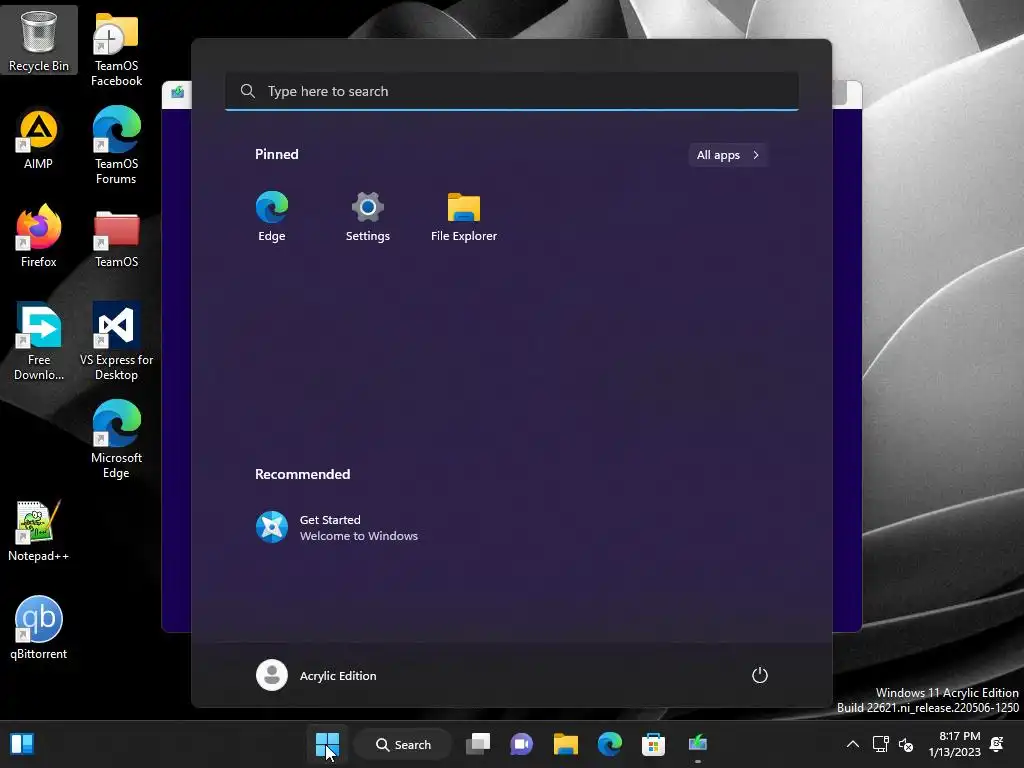
Task: Open Settings from pinned apps
Action: (x=367, y=217)
